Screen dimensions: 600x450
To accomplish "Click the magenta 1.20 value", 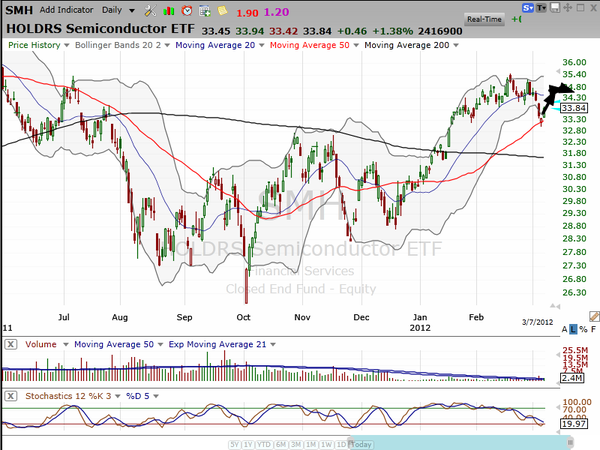I will 276,12.
